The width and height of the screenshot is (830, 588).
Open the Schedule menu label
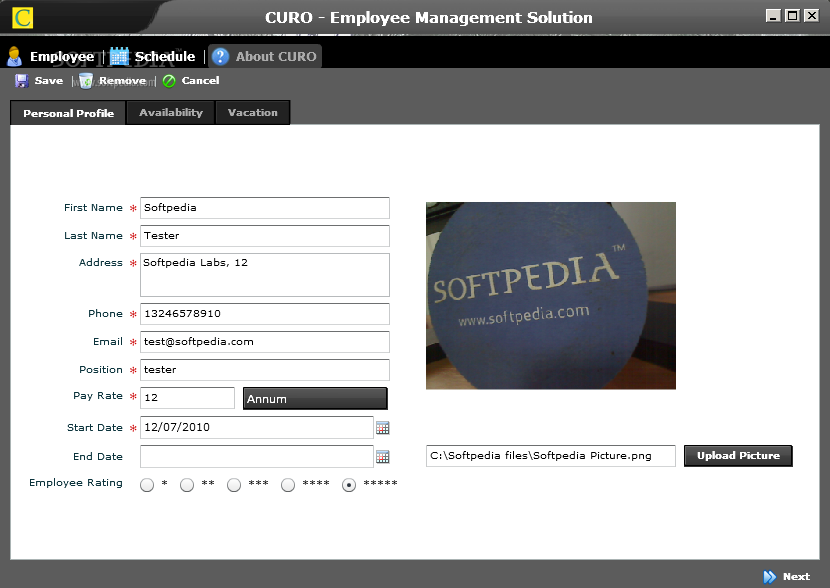165,56
